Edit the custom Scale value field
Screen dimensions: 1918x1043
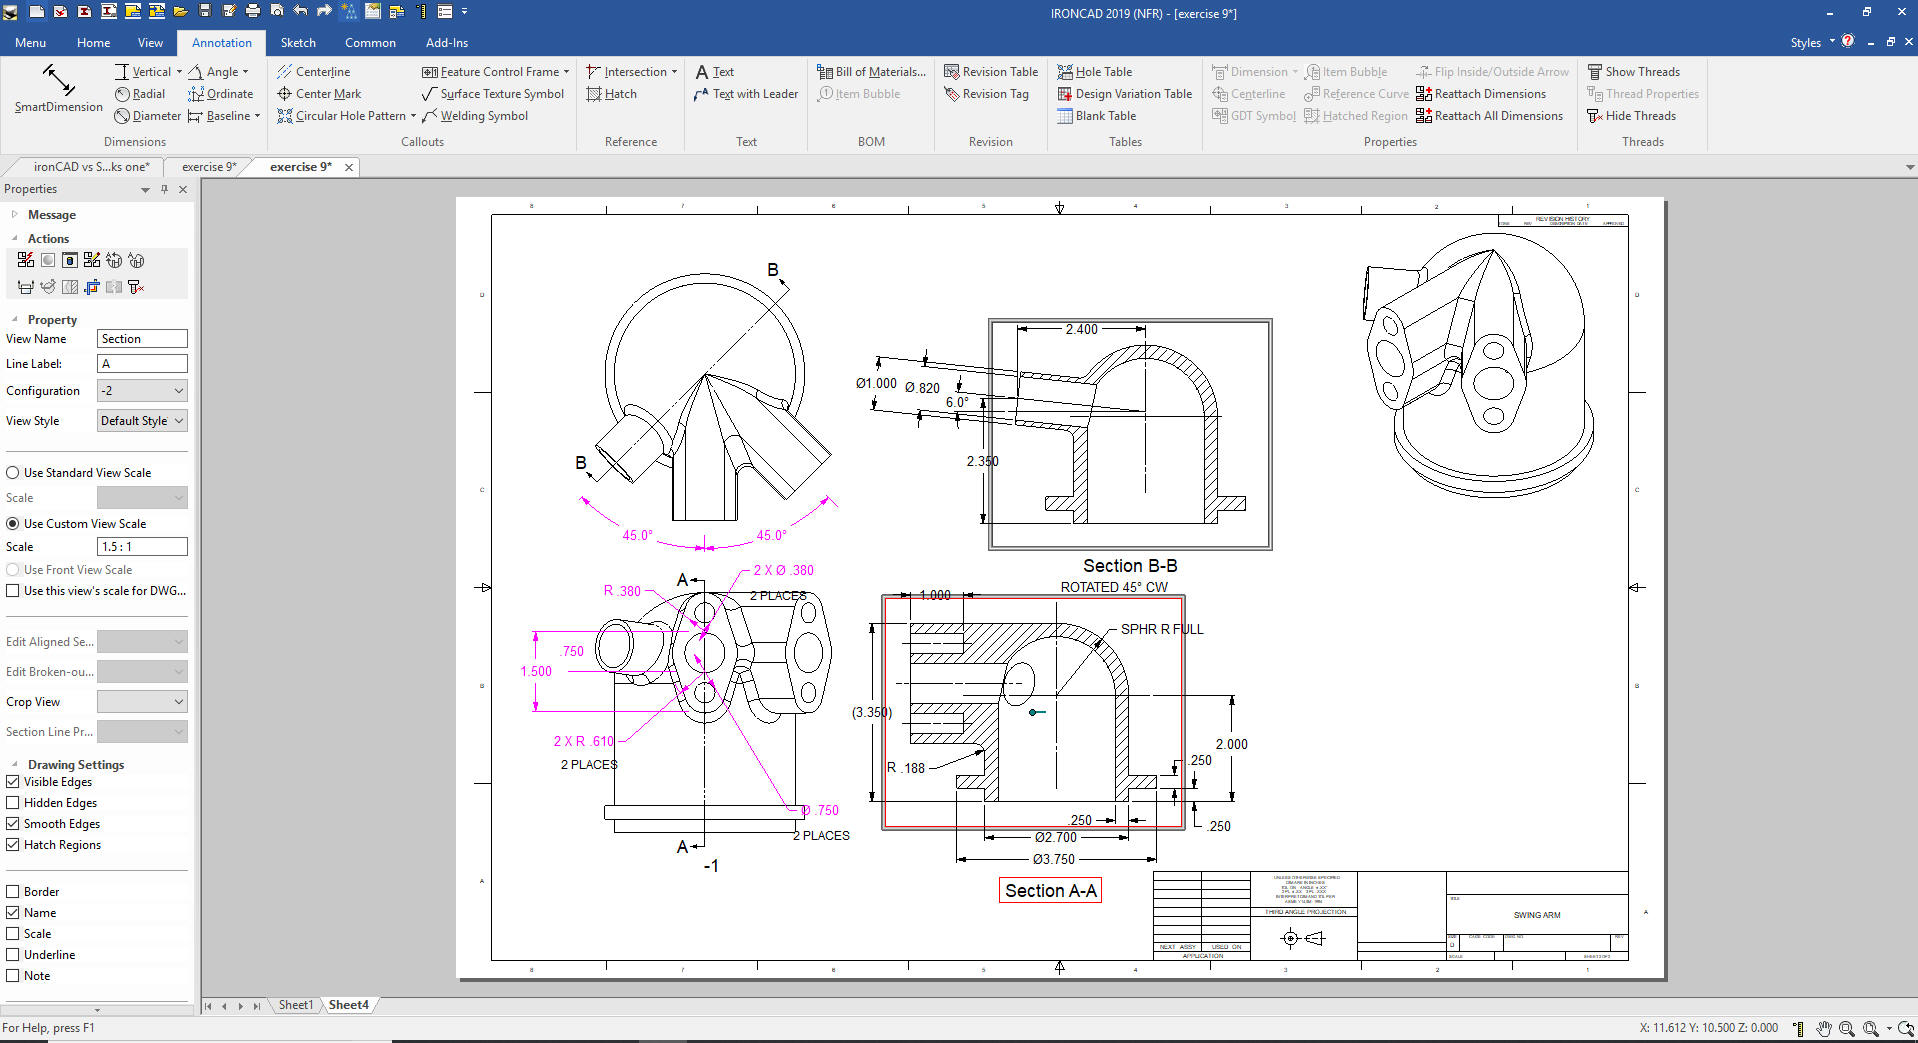[x=142, y=547]
